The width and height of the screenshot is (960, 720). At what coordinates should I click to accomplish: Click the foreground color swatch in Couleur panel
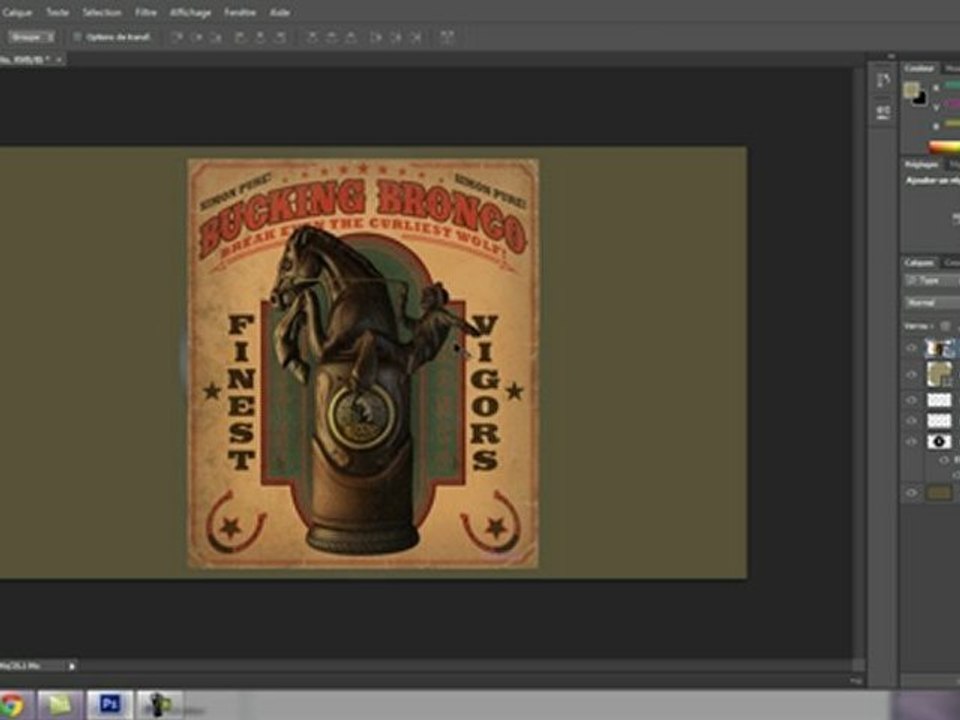point(910,89)
